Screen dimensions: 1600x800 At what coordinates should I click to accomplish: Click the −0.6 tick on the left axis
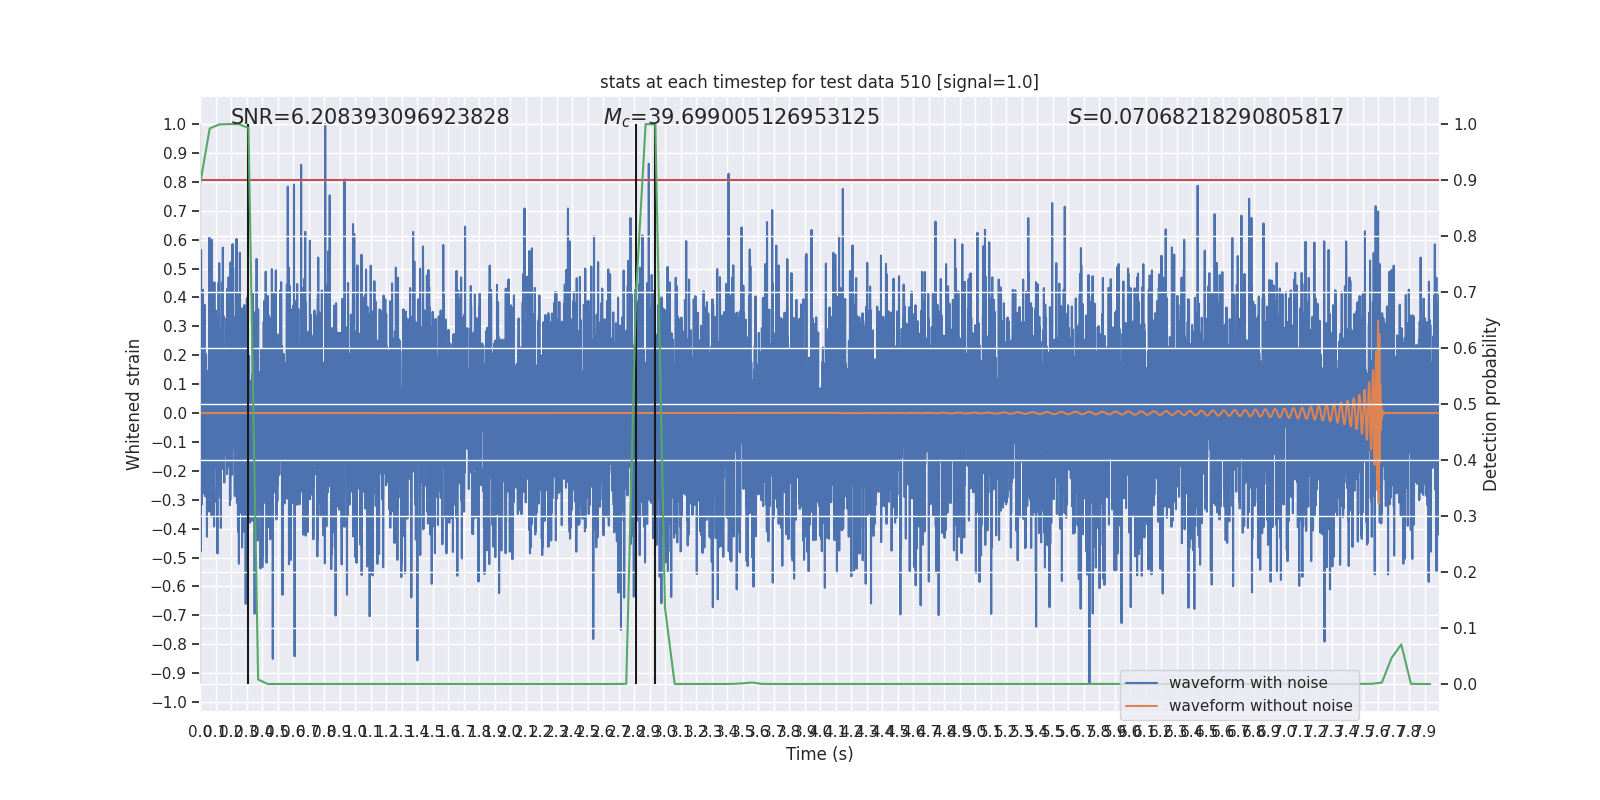(x=169, y=587)
